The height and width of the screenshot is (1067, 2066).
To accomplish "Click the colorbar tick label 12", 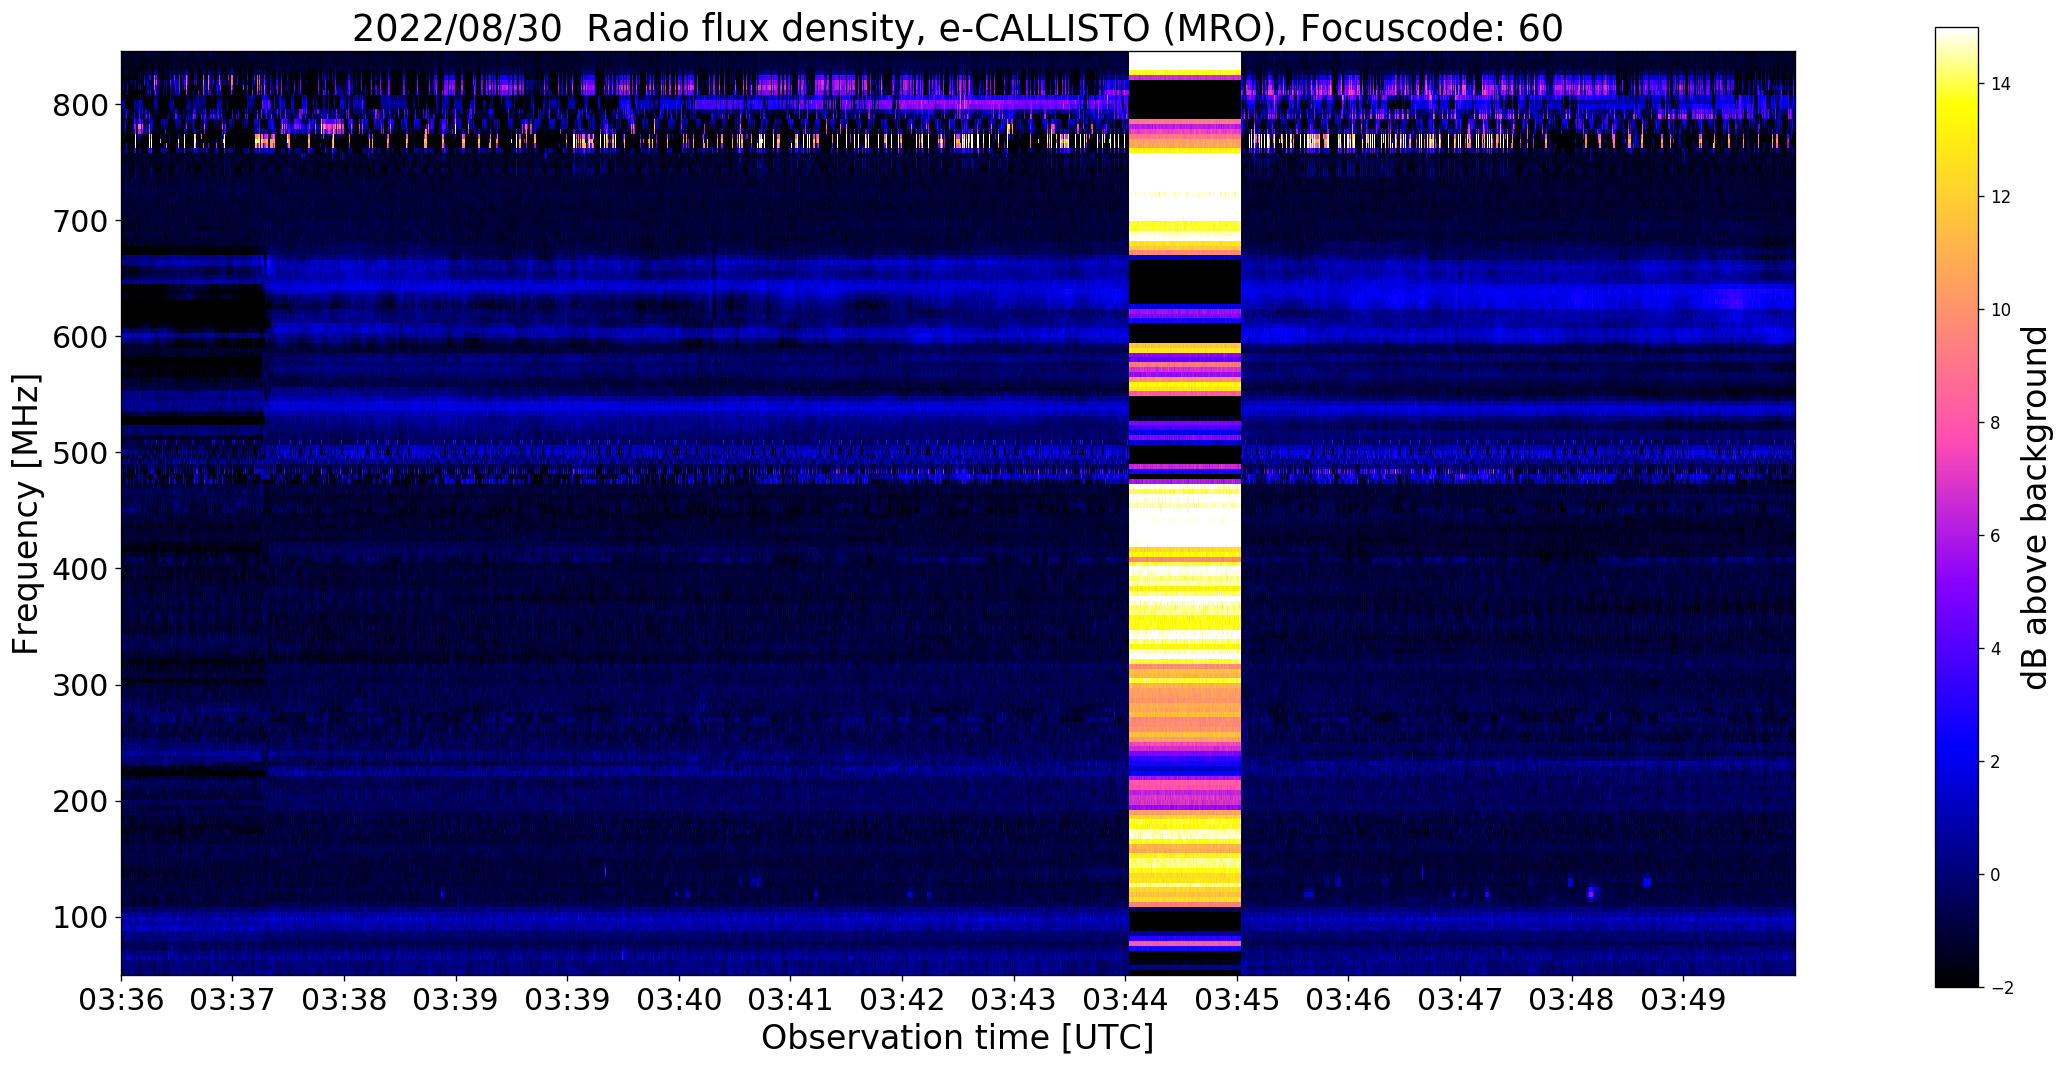I will pyautogui.click(x=2001, y=197).
